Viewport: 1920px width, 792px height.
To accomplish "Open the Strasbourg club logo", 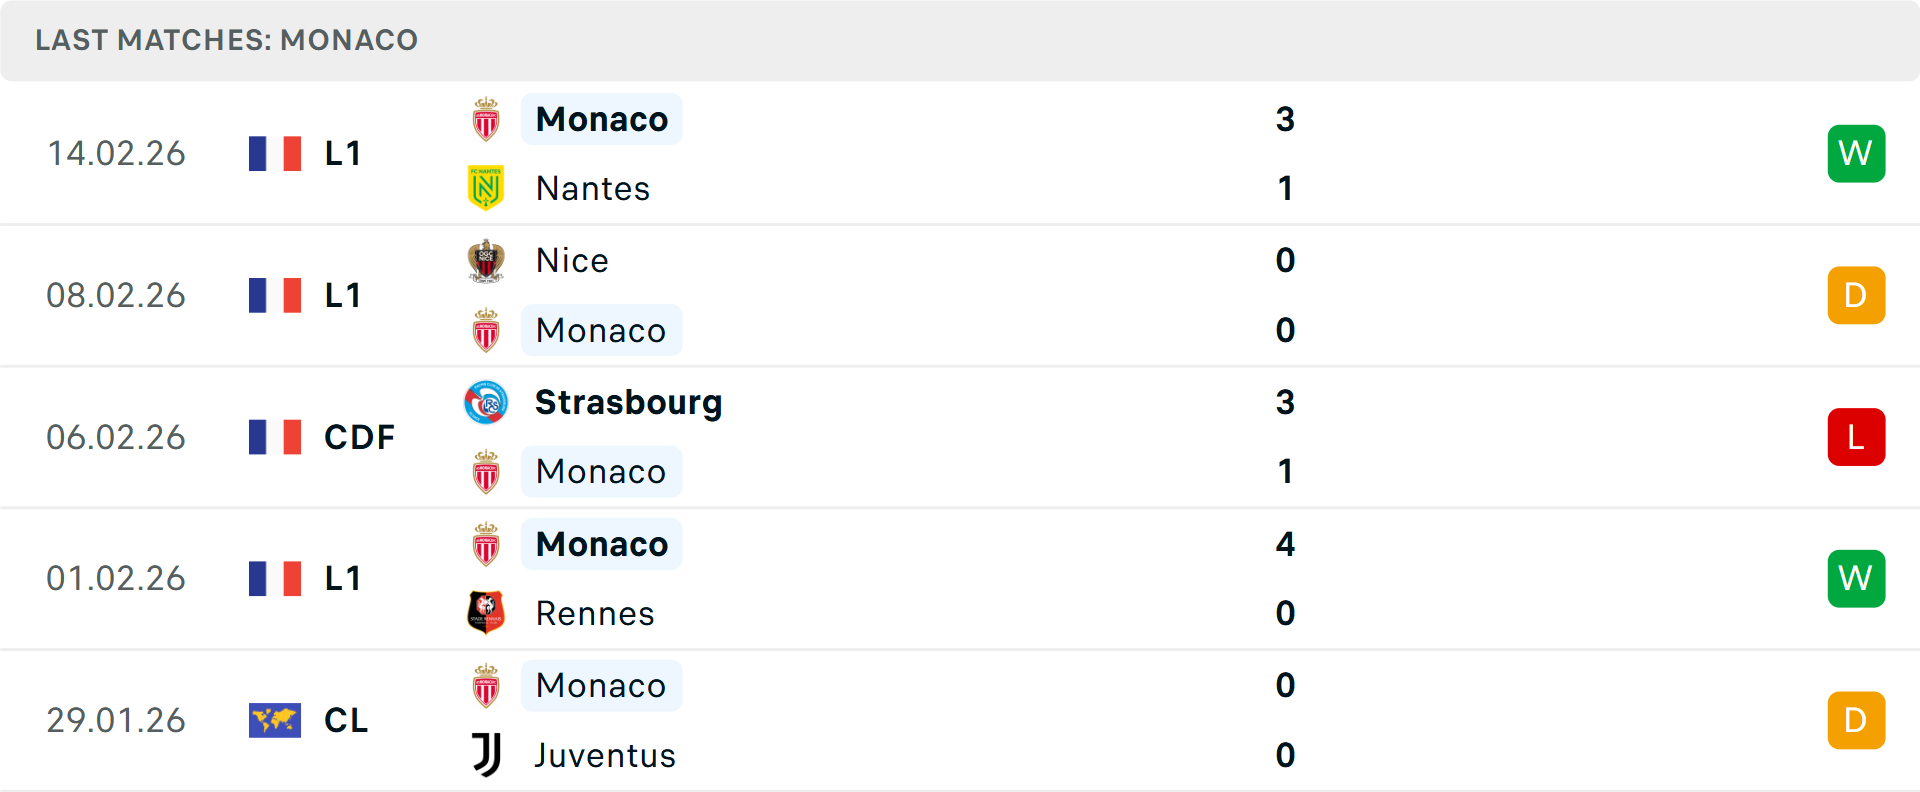I will [487, 403].
